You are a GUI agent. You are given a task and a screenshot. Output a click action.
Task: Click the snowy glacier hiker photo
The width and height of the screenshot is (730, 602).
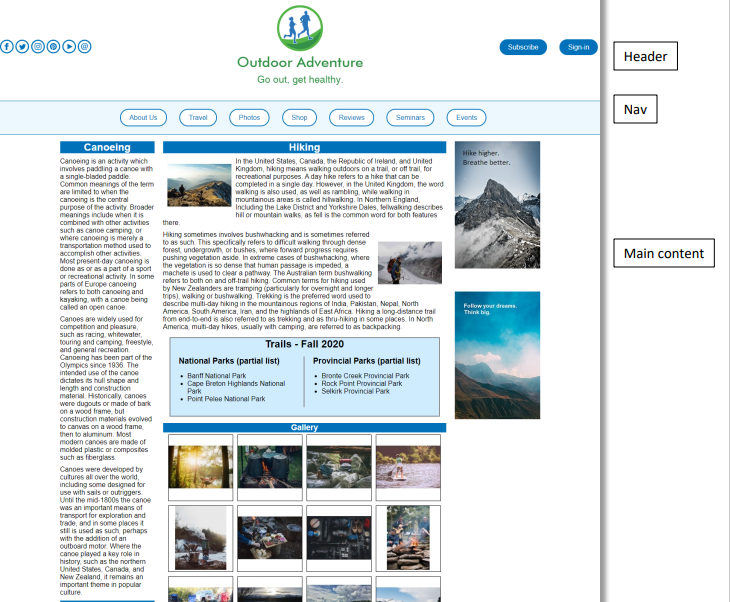tap(410, 263)
